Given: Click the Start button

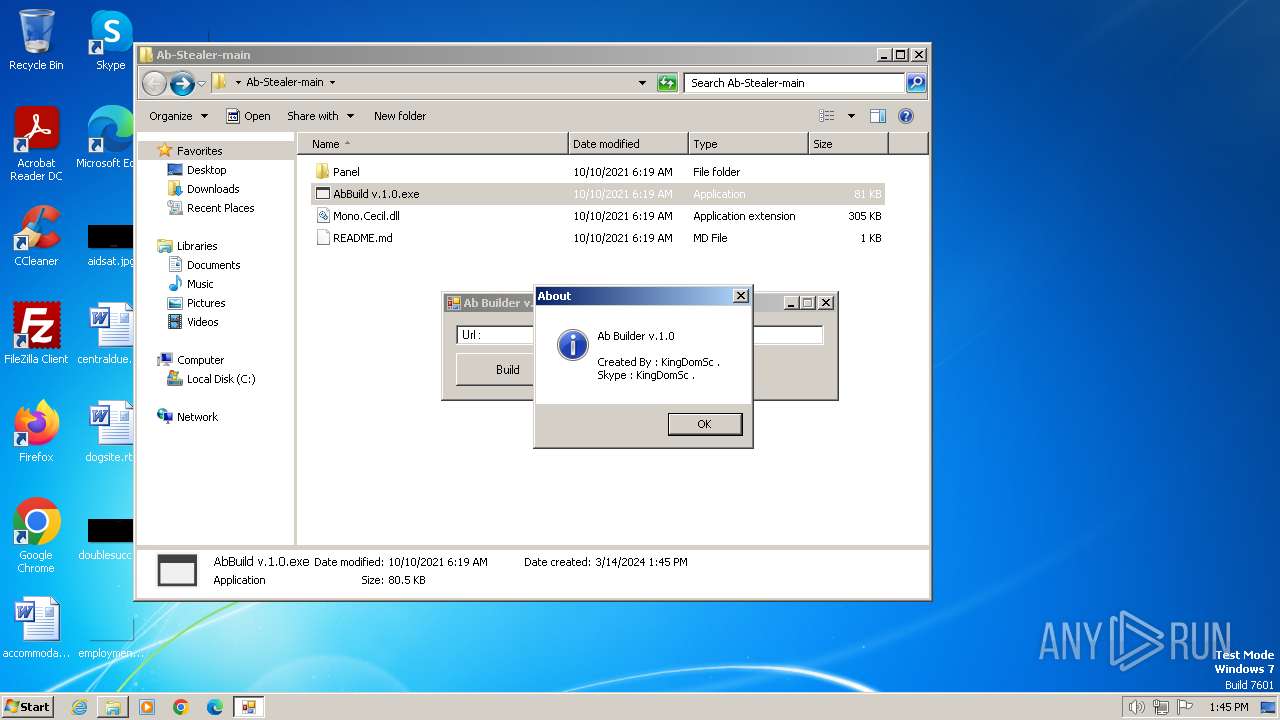Looking at the screenshot, I should point(27,706).
